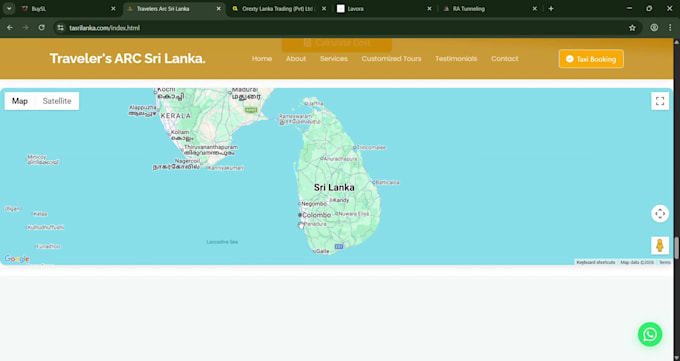Toggle the map fullscreen view
Image resolution: width=680 pixels, height=361 pixels.
pos(660,101)
